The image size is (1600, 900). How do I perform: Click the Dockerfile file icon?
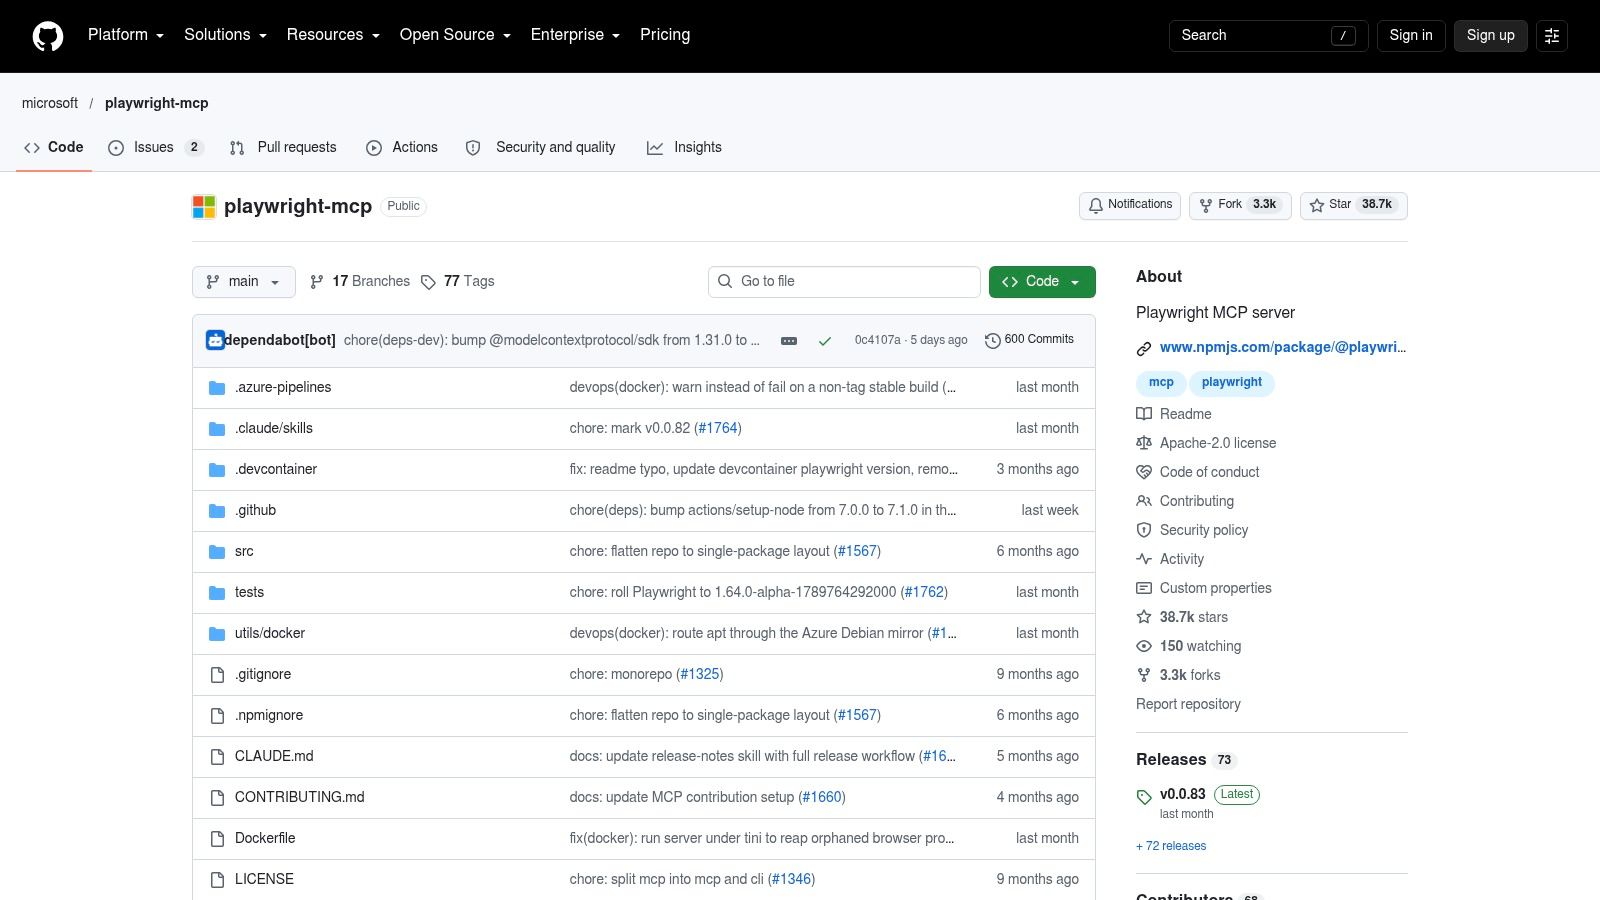tap(217, 839)
